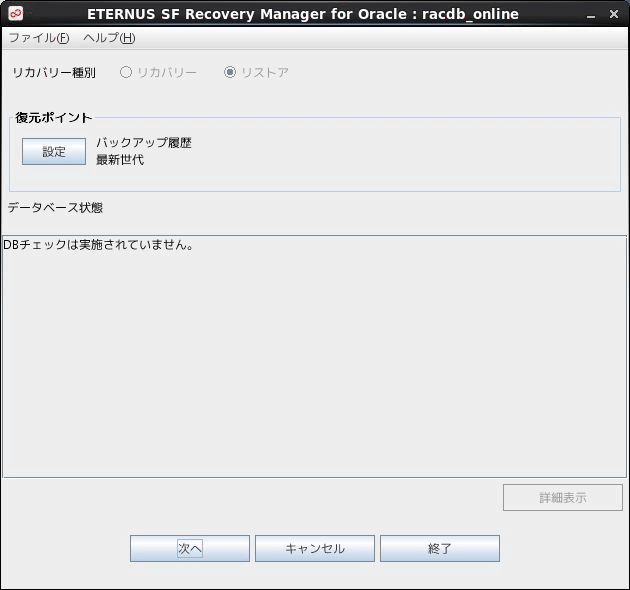
Task: Click the DBチェックは実施されていません。 message text
Action: (98, 244)
